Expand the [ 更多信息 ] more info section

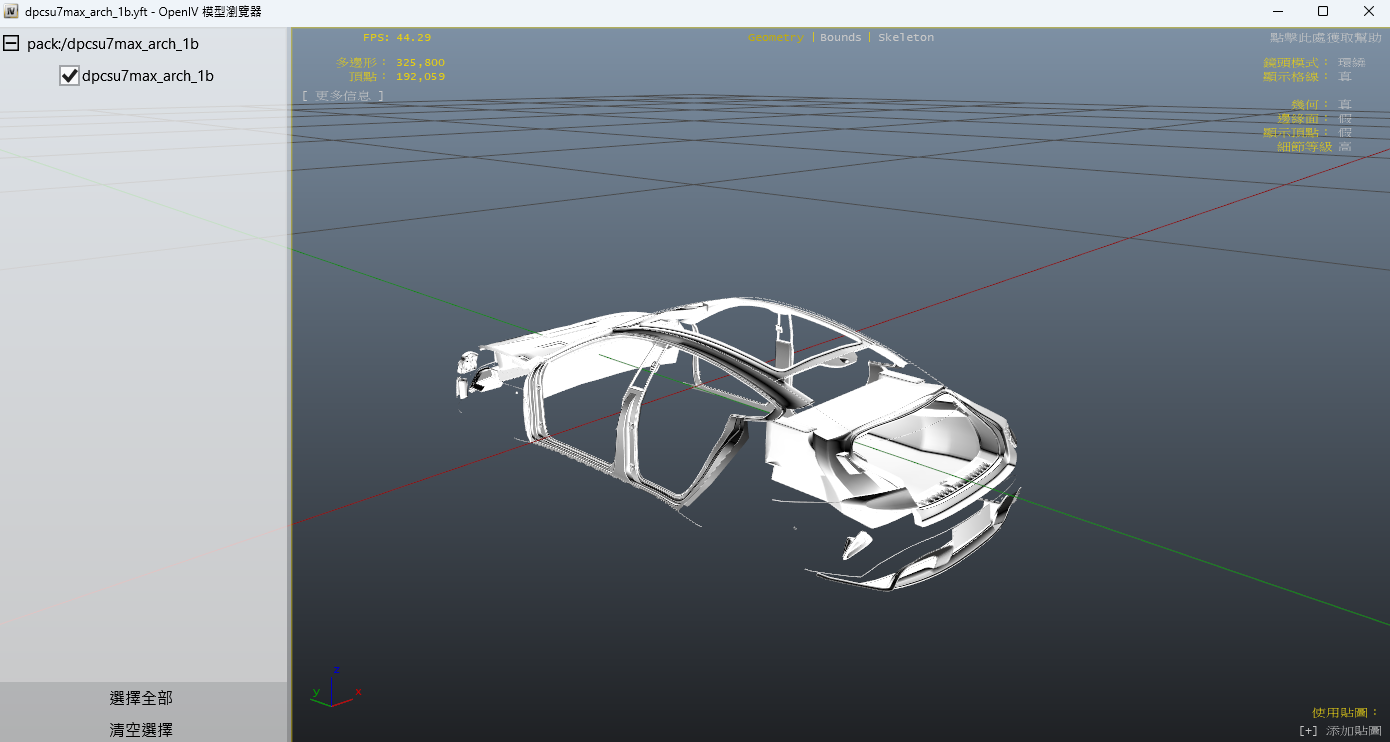point(342,96)
